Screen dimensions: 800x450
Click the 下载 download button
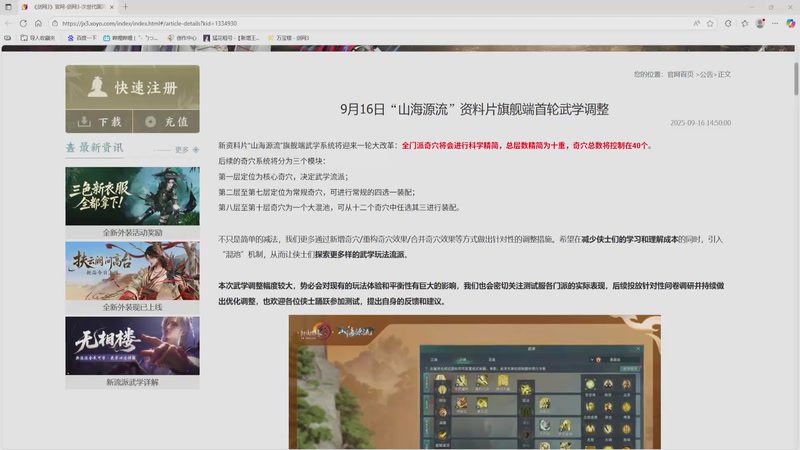click(99, 121)
